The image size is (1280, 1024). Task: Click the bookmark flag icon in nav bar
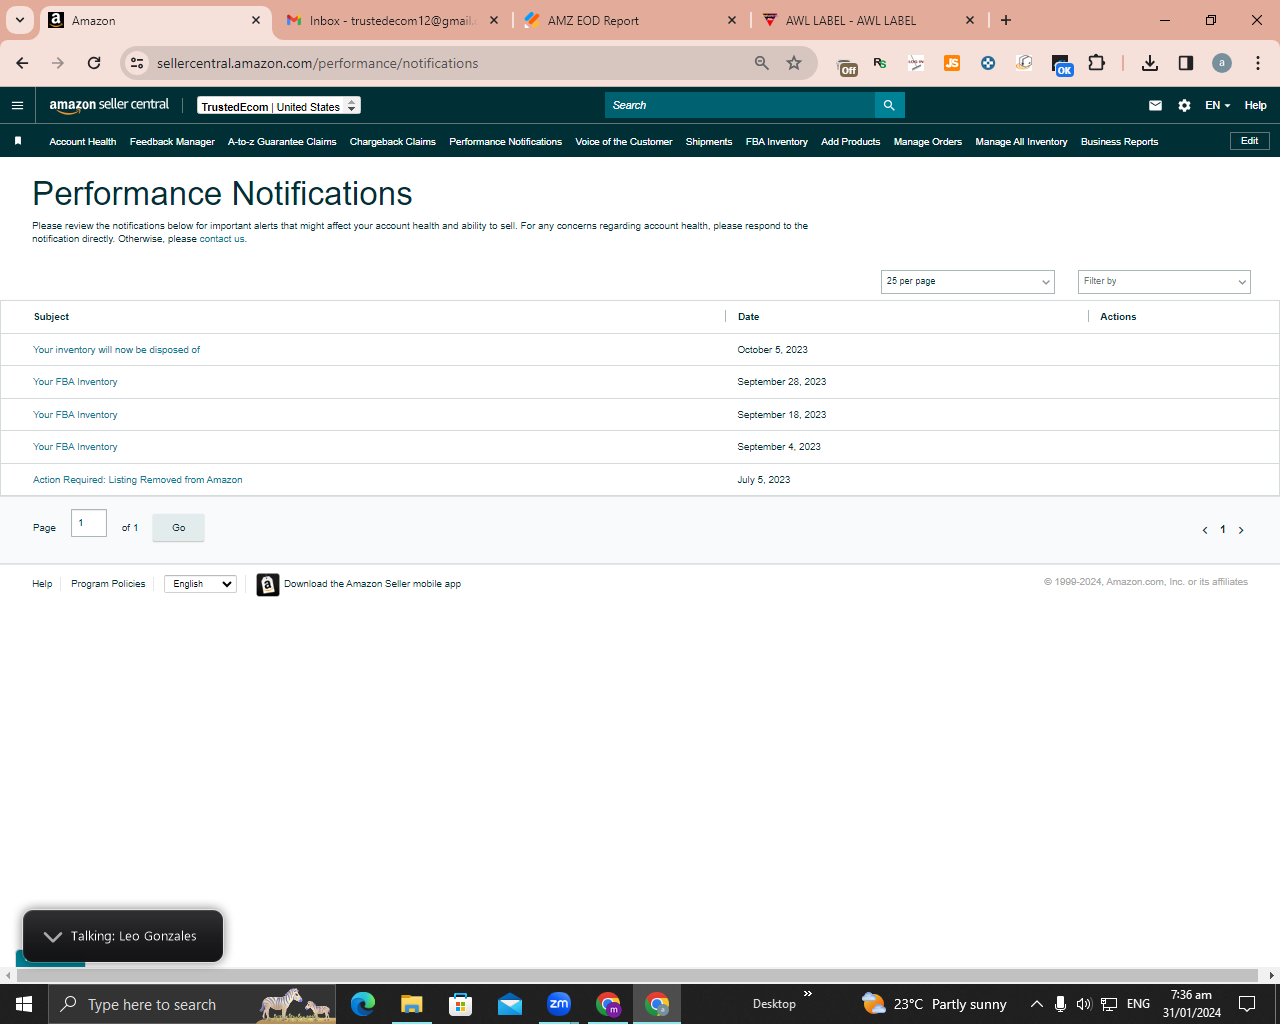pos(18,141)
